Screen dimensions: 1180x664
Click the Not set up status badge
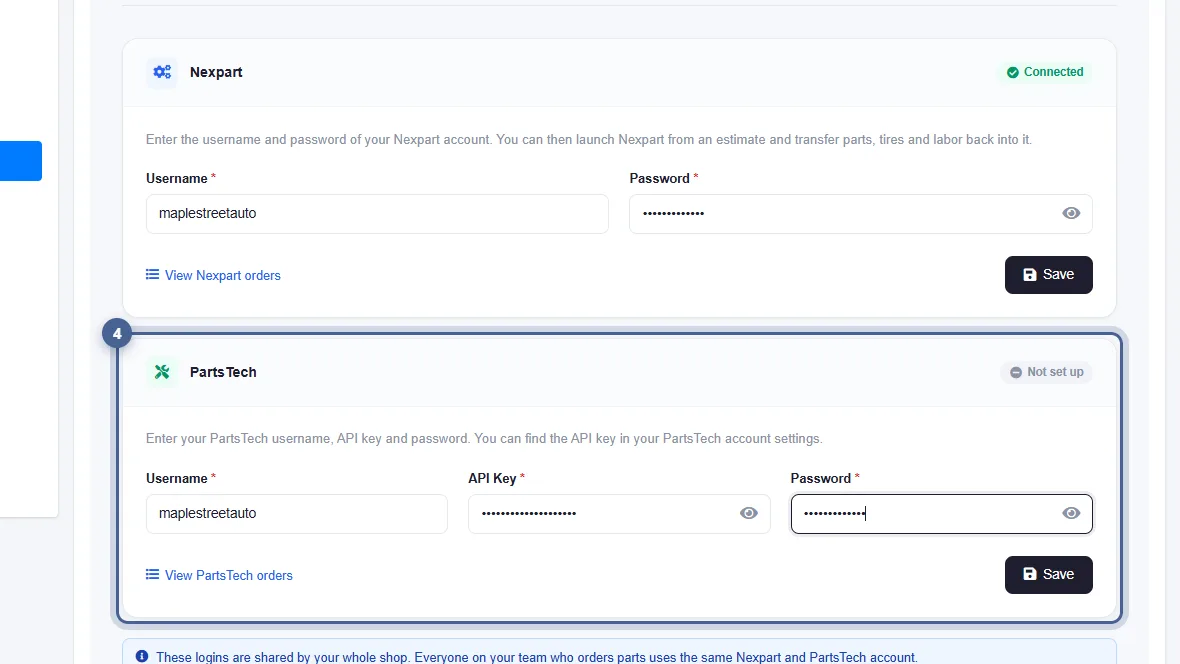[x=1046, y=372]
